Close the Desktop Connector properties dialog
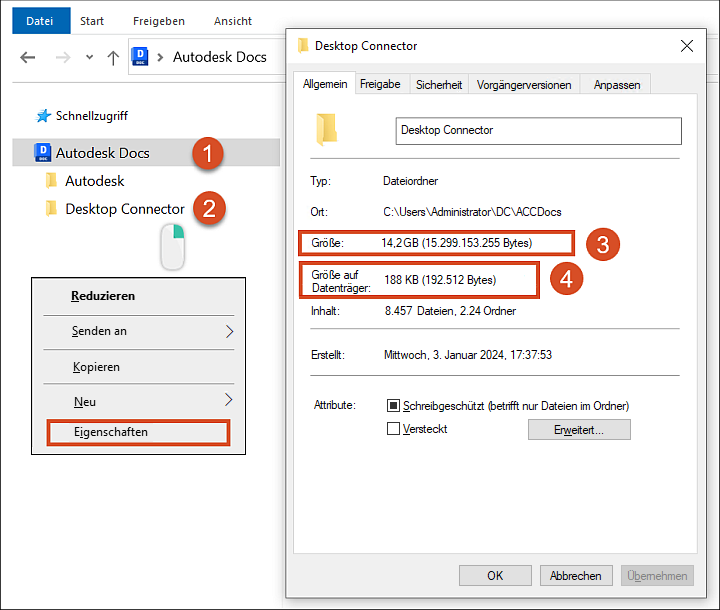This screenshot has height=610, width=720. click(x=687, y=46)
